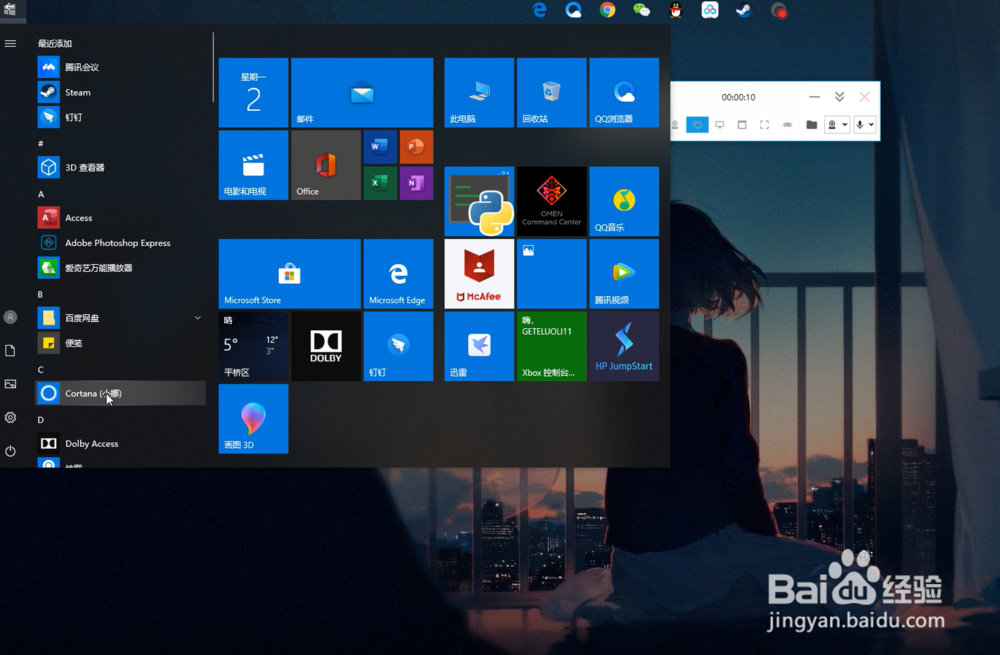Open Settings gear in Start sidebar
The image size is (1000, 655).
click(x=10, y=418)
